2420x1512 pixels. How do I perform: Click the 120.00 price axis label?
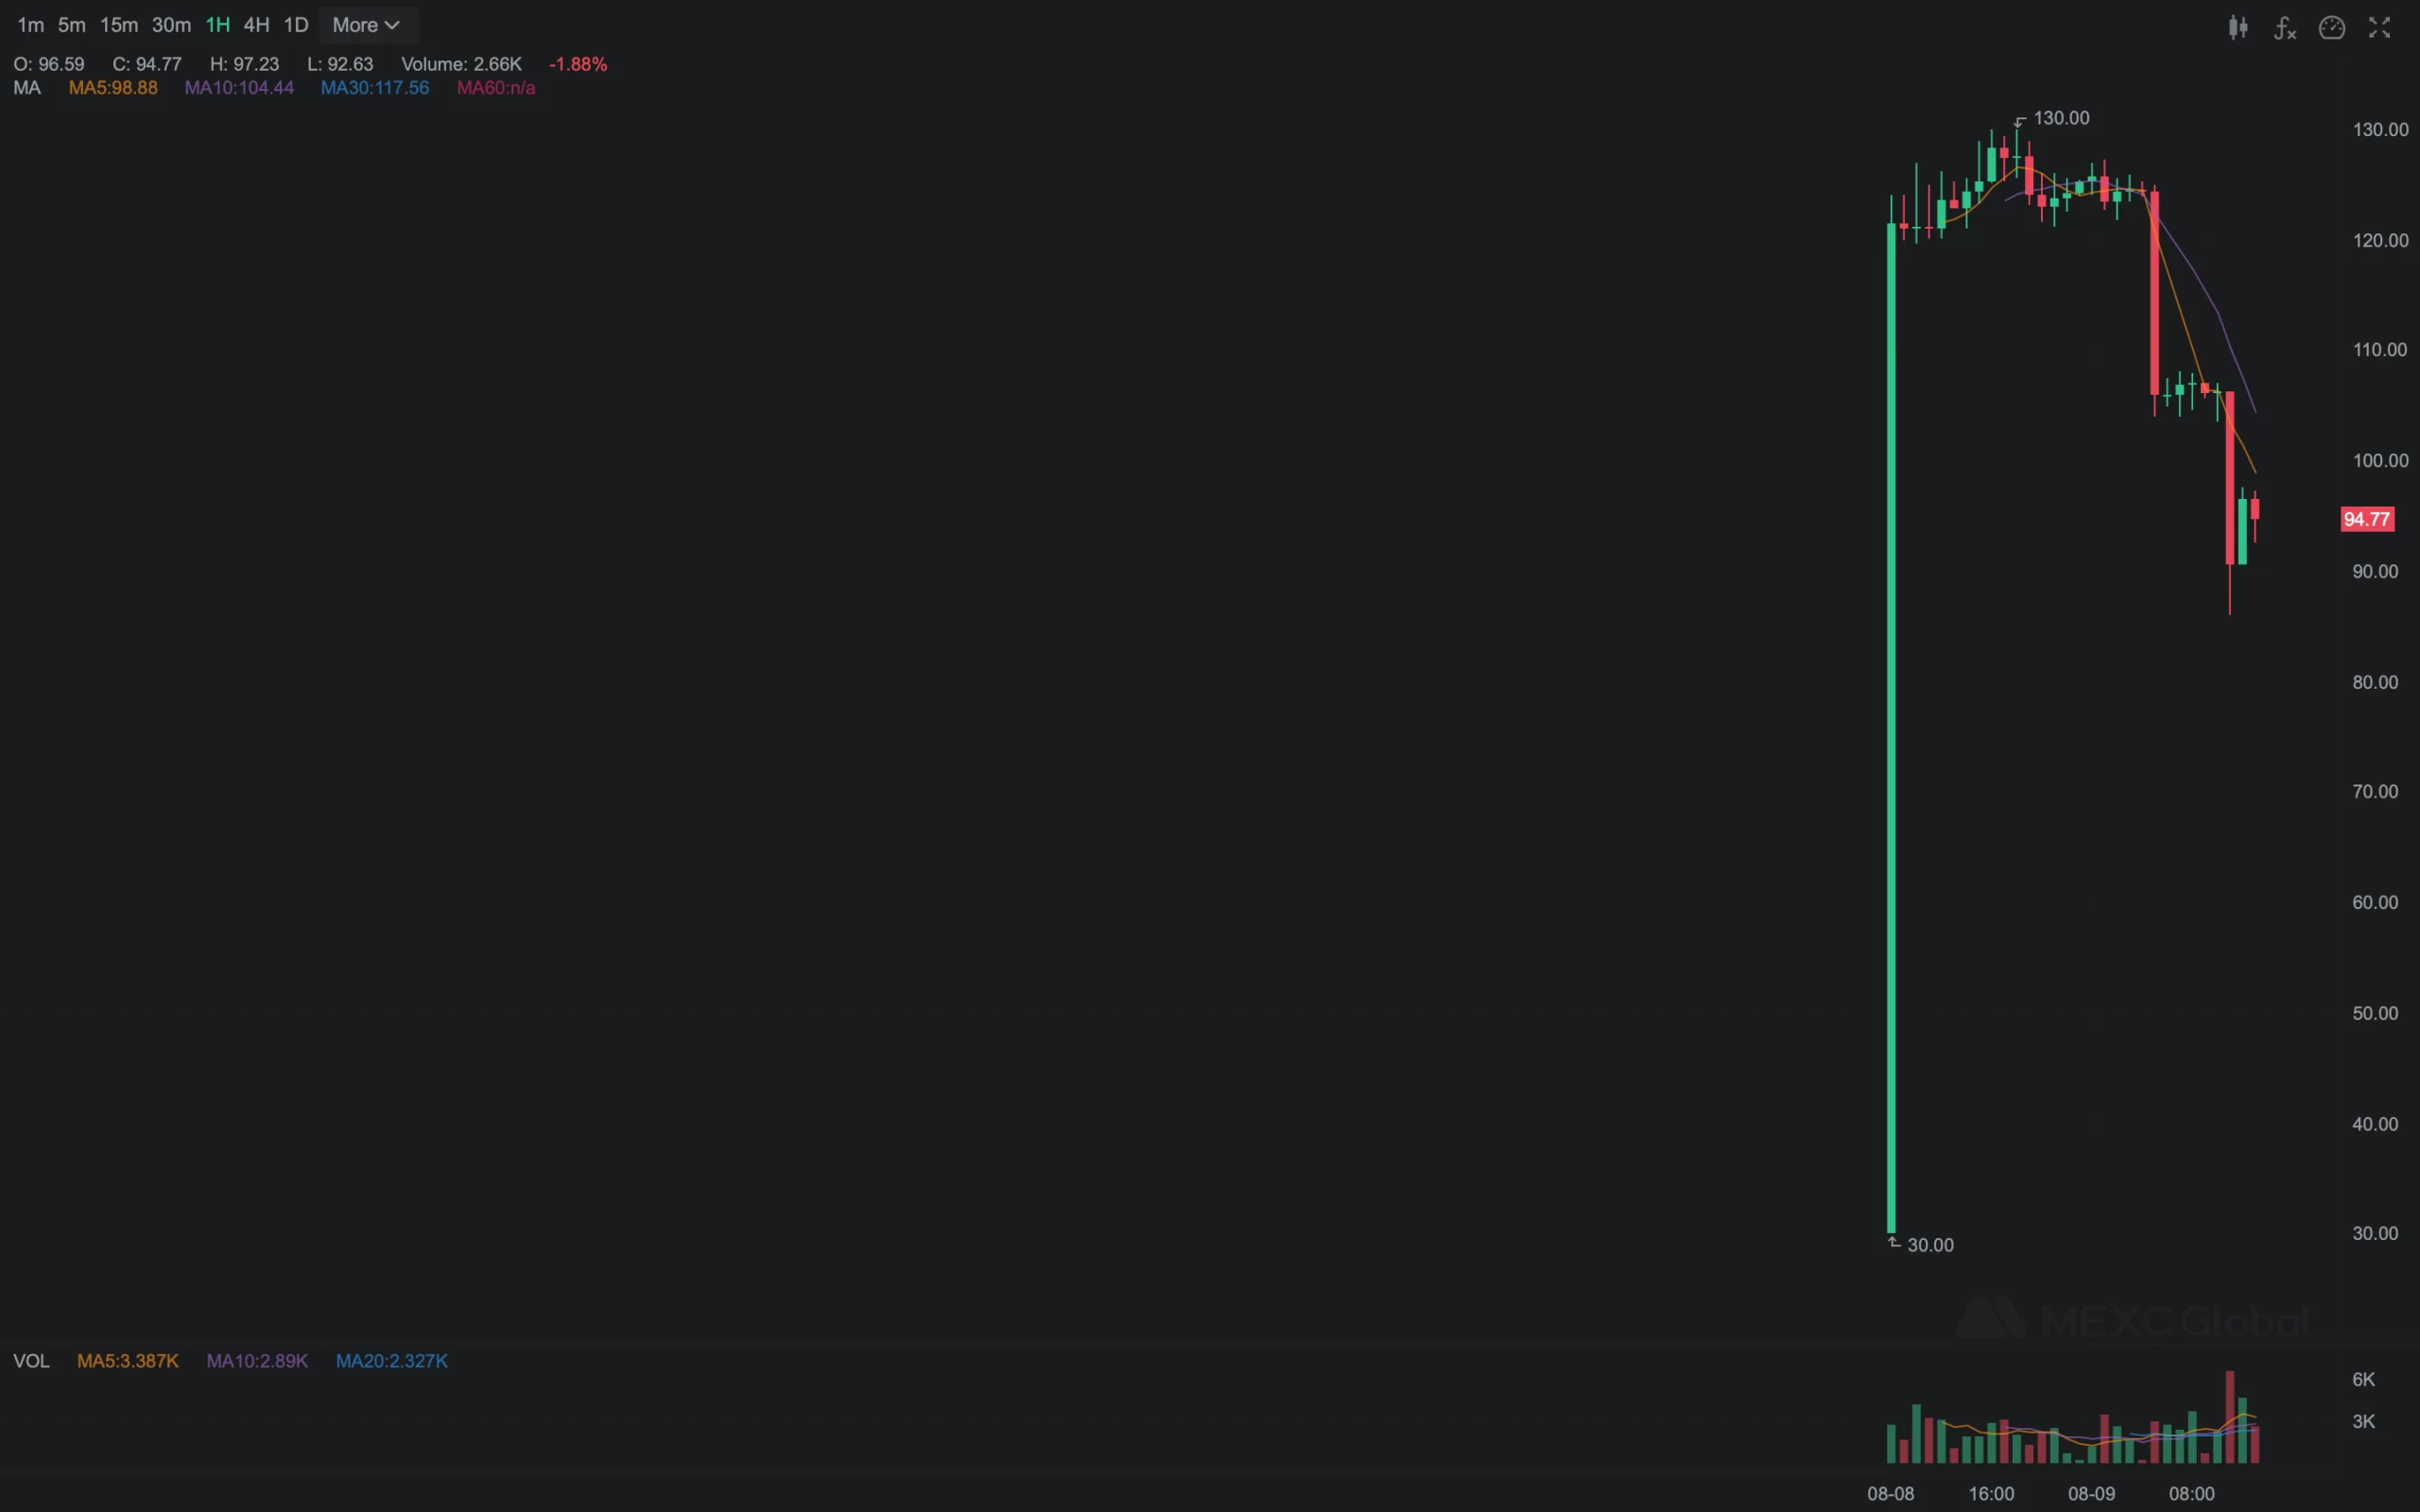coord(2380,240)
